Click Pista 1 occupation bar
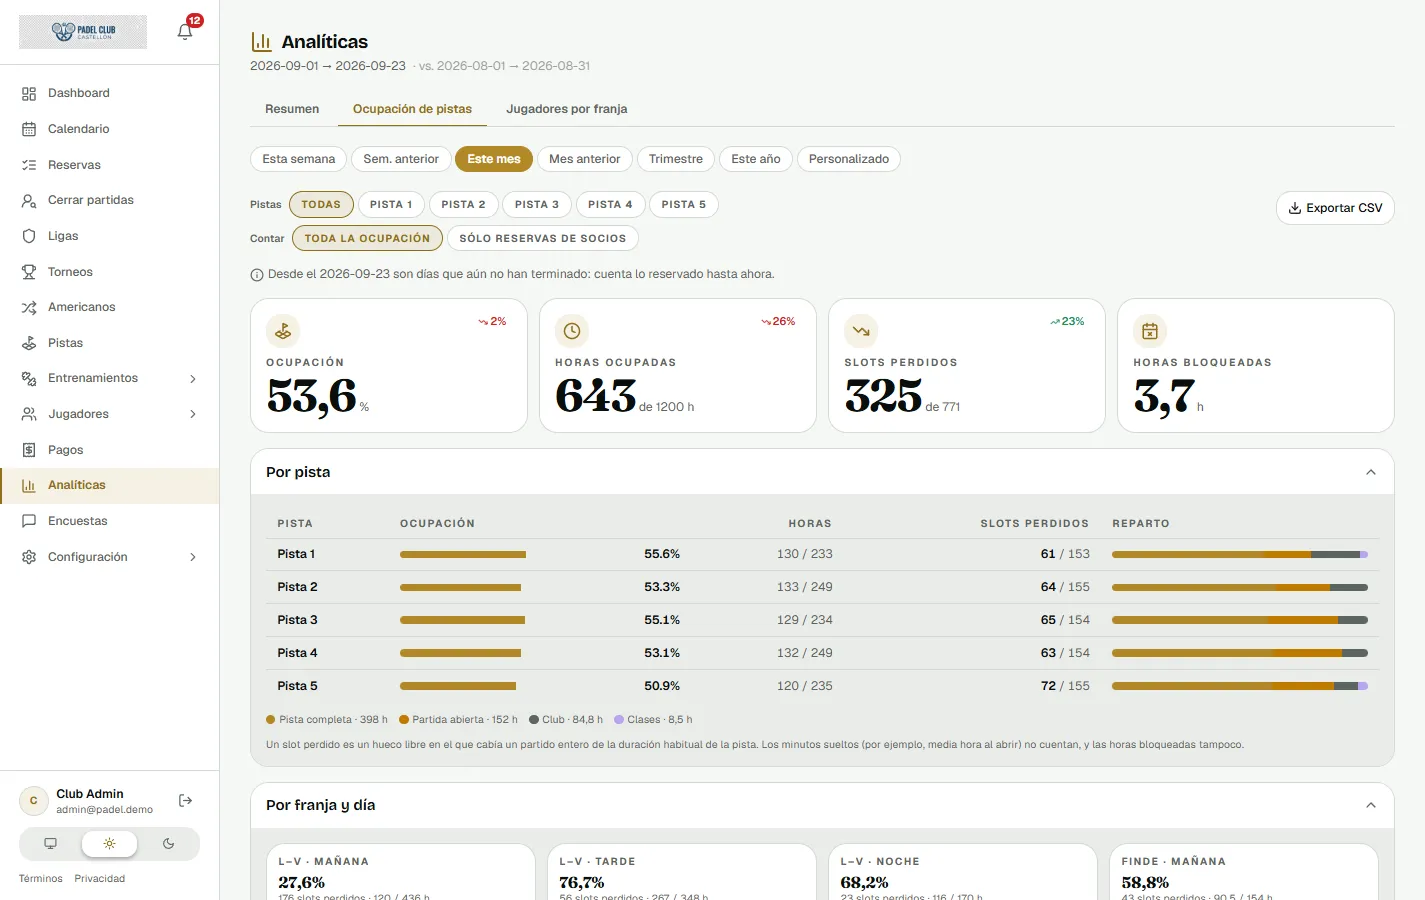The height and width of the screenshot is (900, 1425). 463,554
